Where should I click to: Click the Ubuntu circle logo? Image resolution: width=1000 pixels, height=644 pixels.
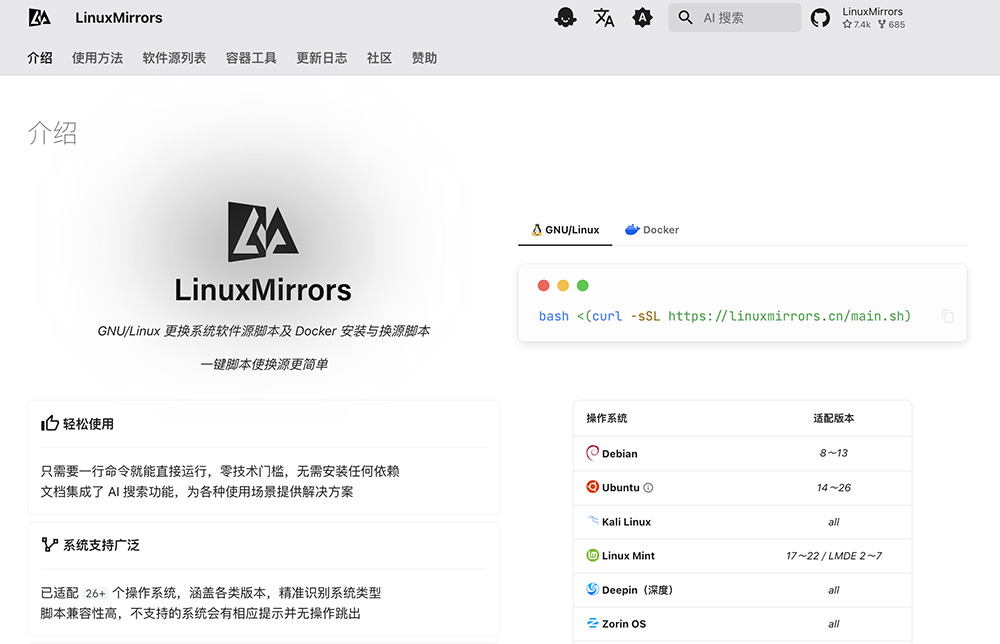coord(592,487)
